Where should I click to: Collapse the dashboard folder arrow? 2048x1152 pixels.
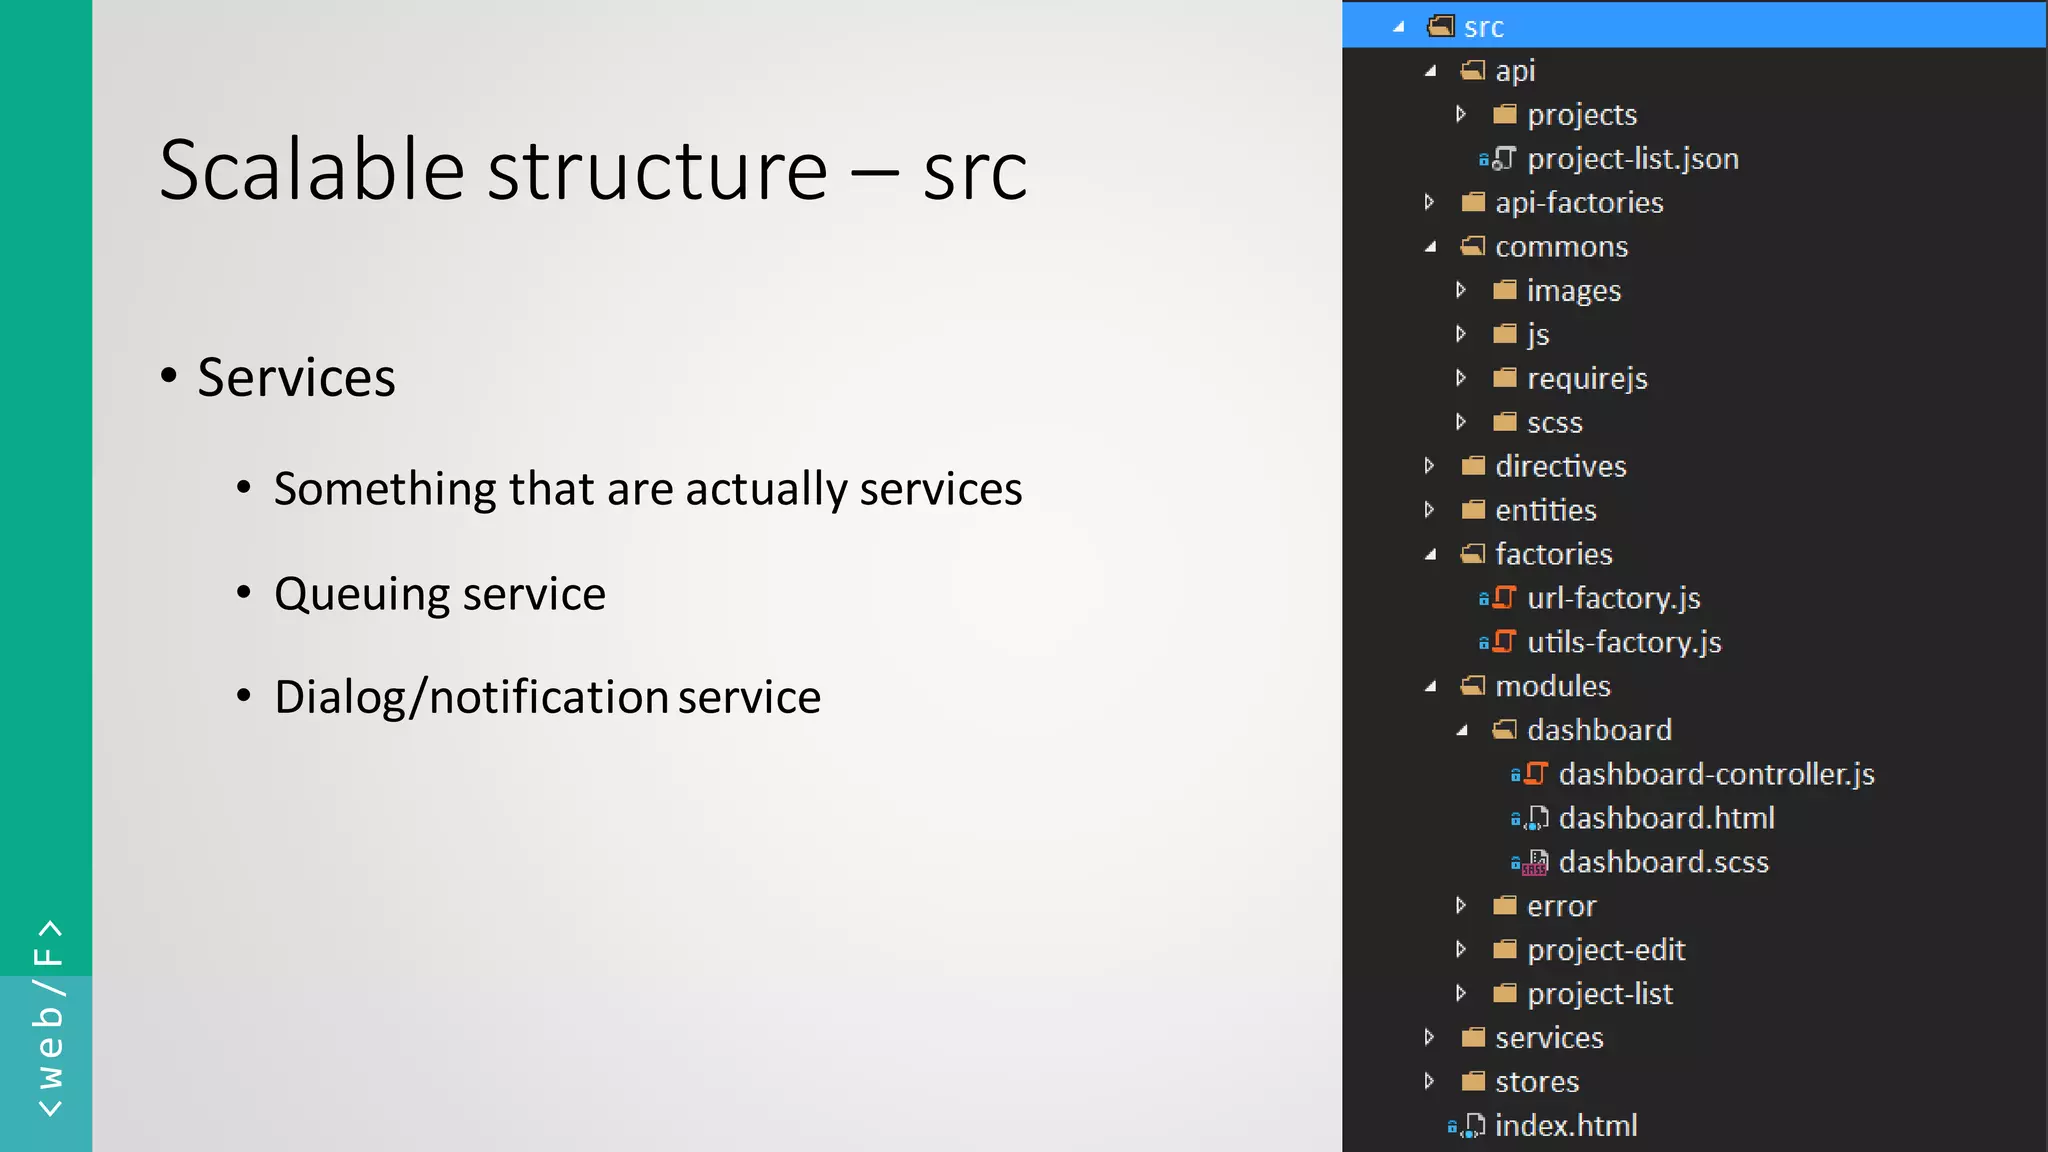coord(1463,731)
